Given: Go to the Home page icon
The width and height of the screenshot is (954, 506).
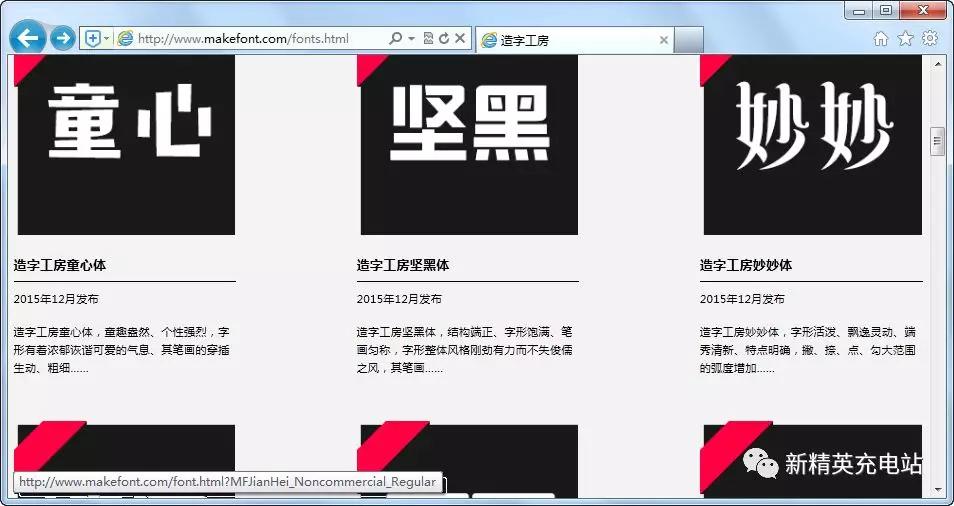Looking at the screenshot, I should point(880,39).
